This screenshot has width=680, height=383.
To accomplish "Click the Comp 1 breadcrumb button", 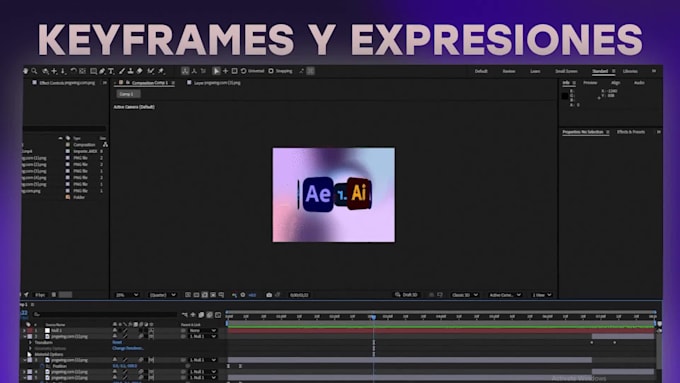I will coord(128,94).
